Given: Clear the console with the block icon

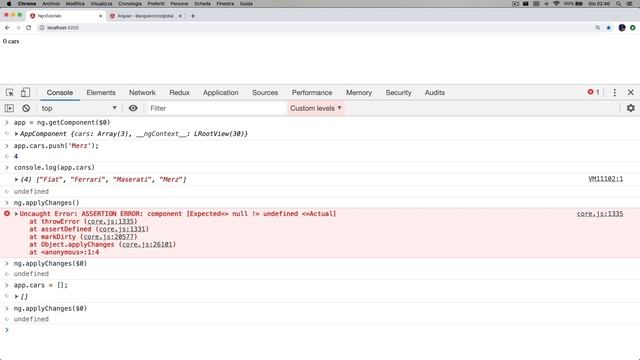Looking at the screenshot, I should (x=26, y=108).
